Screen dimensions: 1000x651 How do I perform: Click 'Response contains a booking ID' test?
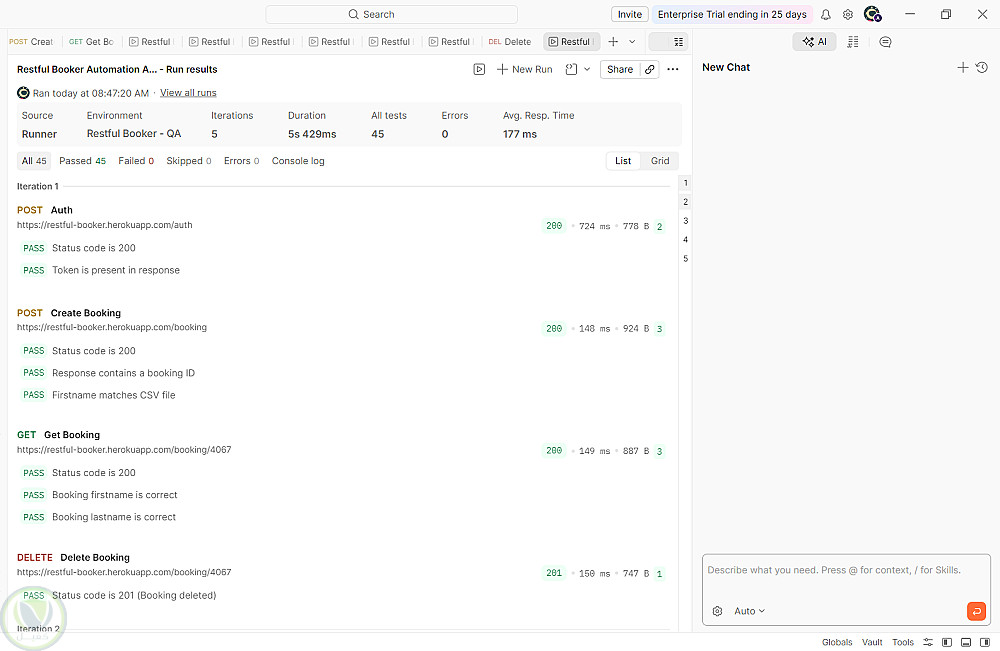click(124, 373)
